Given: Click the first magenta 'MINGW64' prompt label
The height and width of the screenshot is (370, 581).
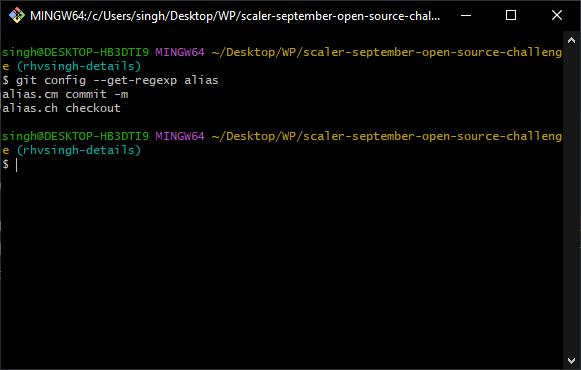Looking at the screenshot, I should (x=180, y=52).
